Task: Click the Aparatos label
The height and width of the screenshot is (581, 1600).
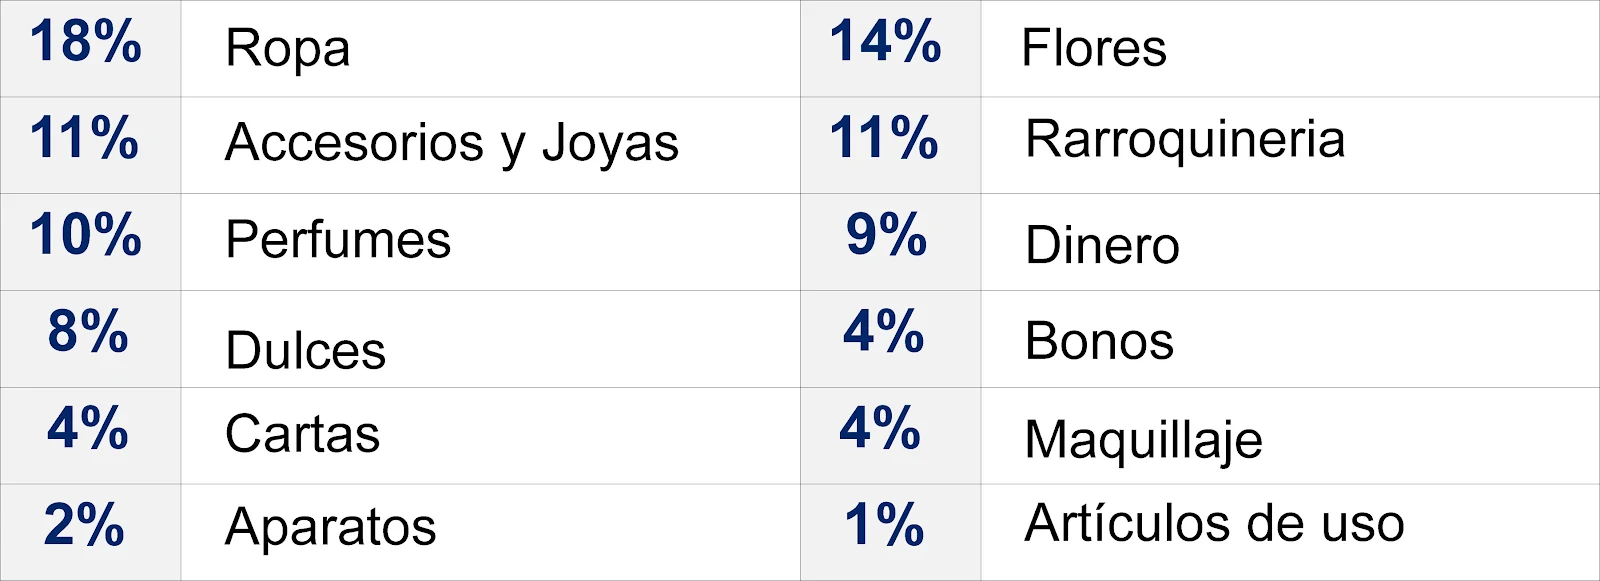Action: [x=331, y=528]
